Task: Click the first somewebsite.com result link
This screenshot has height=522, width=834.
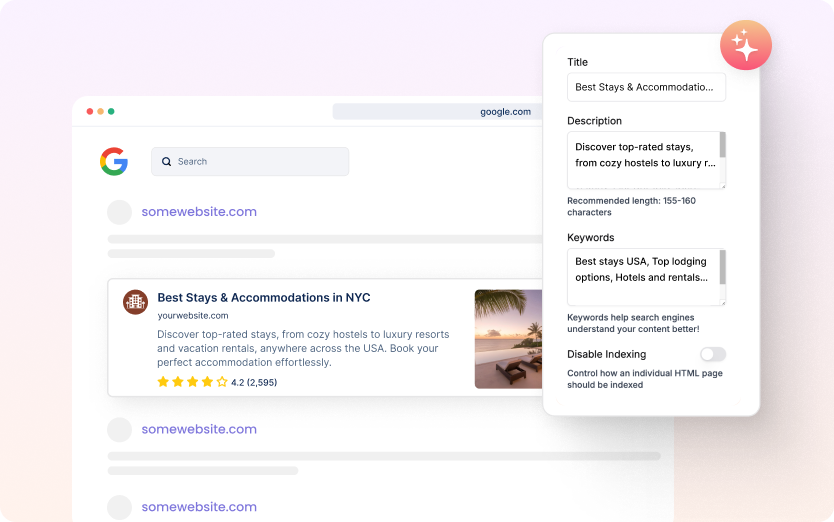Action: pyautogui.click(x=199, y=212)
